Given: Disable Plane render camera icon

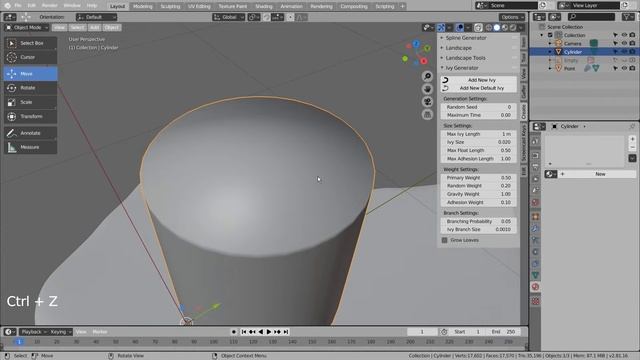Looking at the screenshot, I should click(632, 69).
